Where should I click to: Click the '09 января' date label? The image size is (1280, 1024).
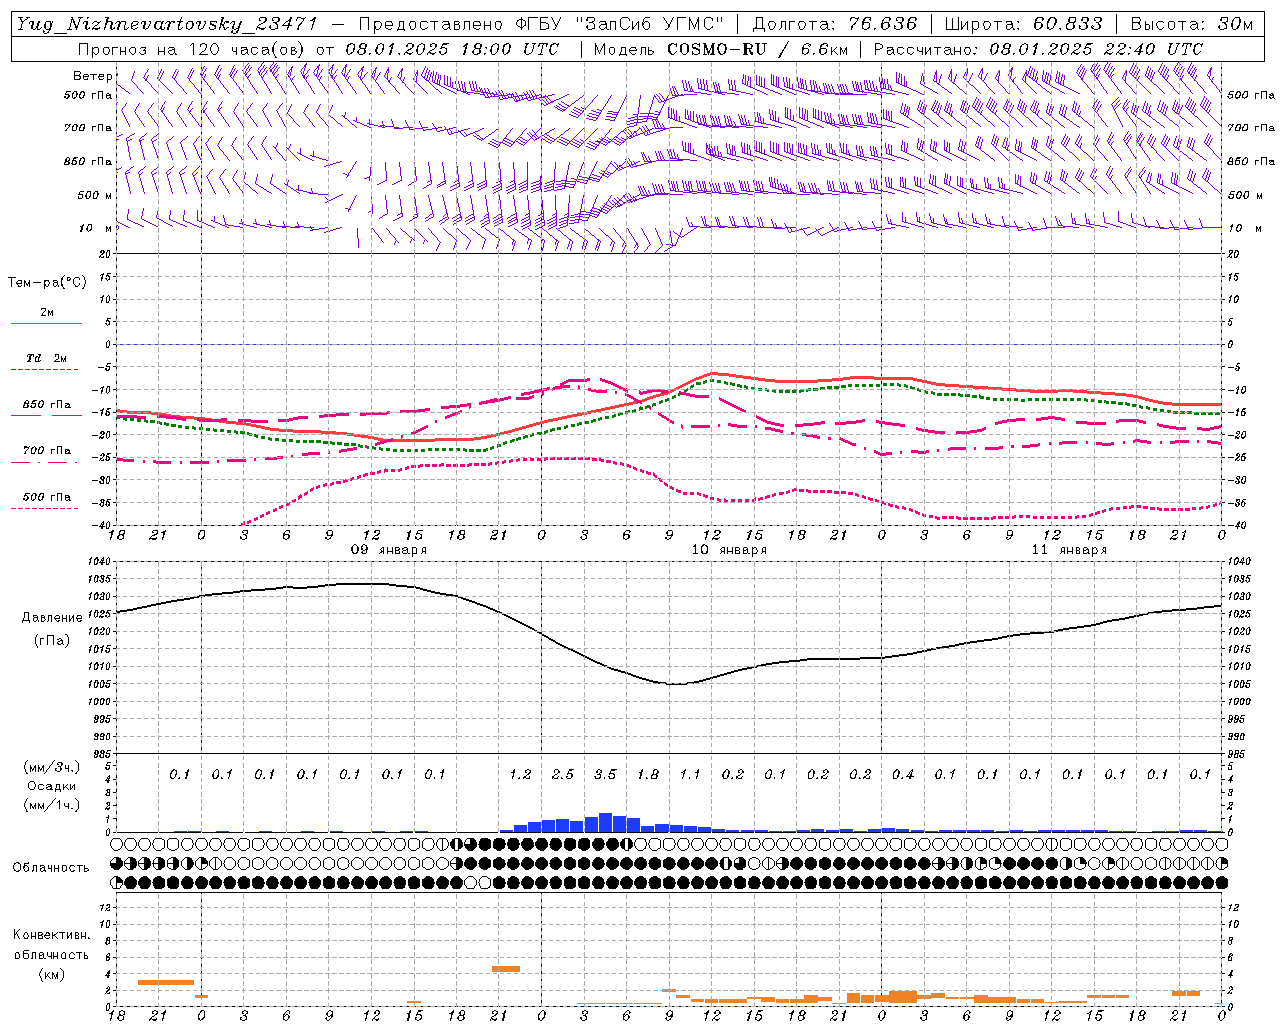pos(388,550)
